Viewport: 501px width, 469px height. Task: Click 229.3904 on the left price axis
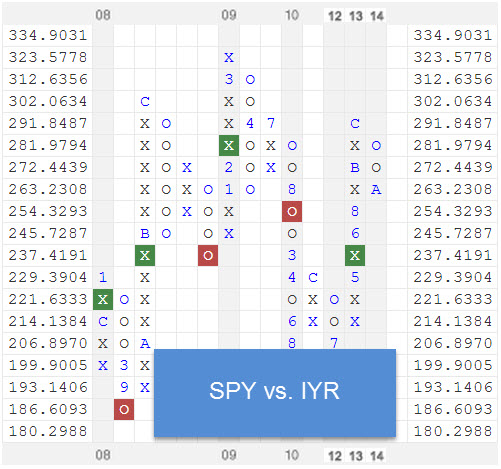click(48, 277)
